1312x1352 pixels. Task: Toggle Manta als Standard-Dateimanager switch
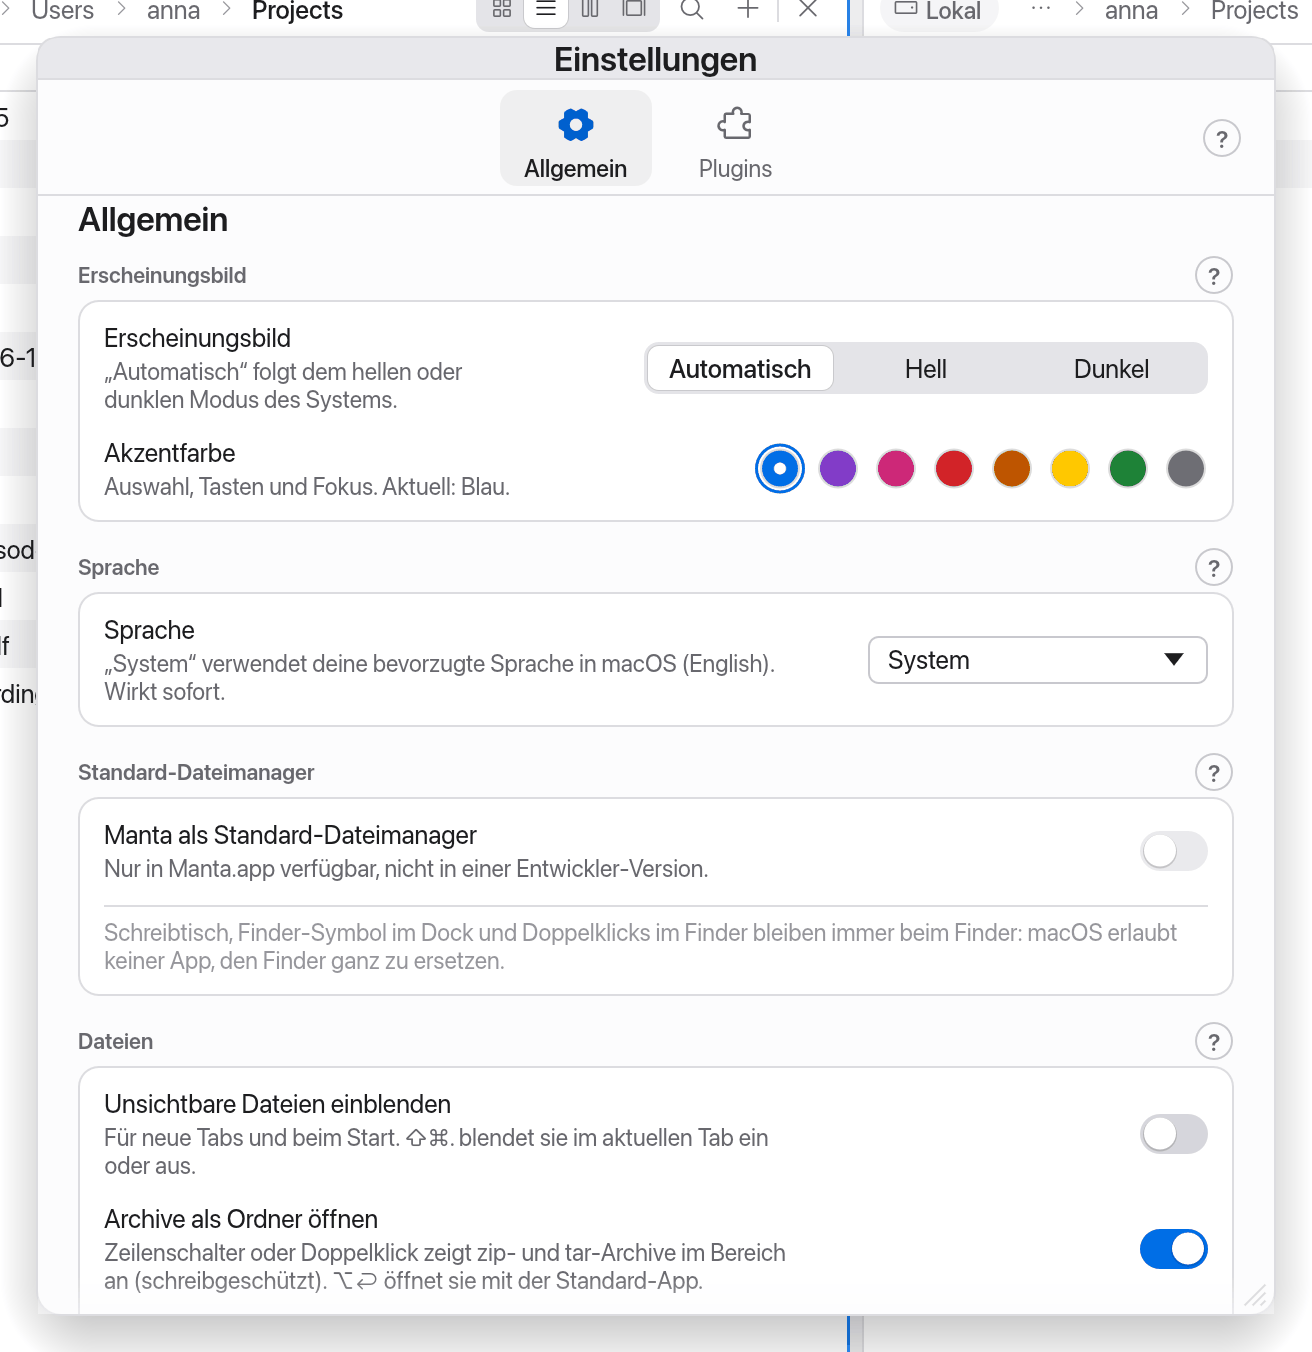(1174, 851)
